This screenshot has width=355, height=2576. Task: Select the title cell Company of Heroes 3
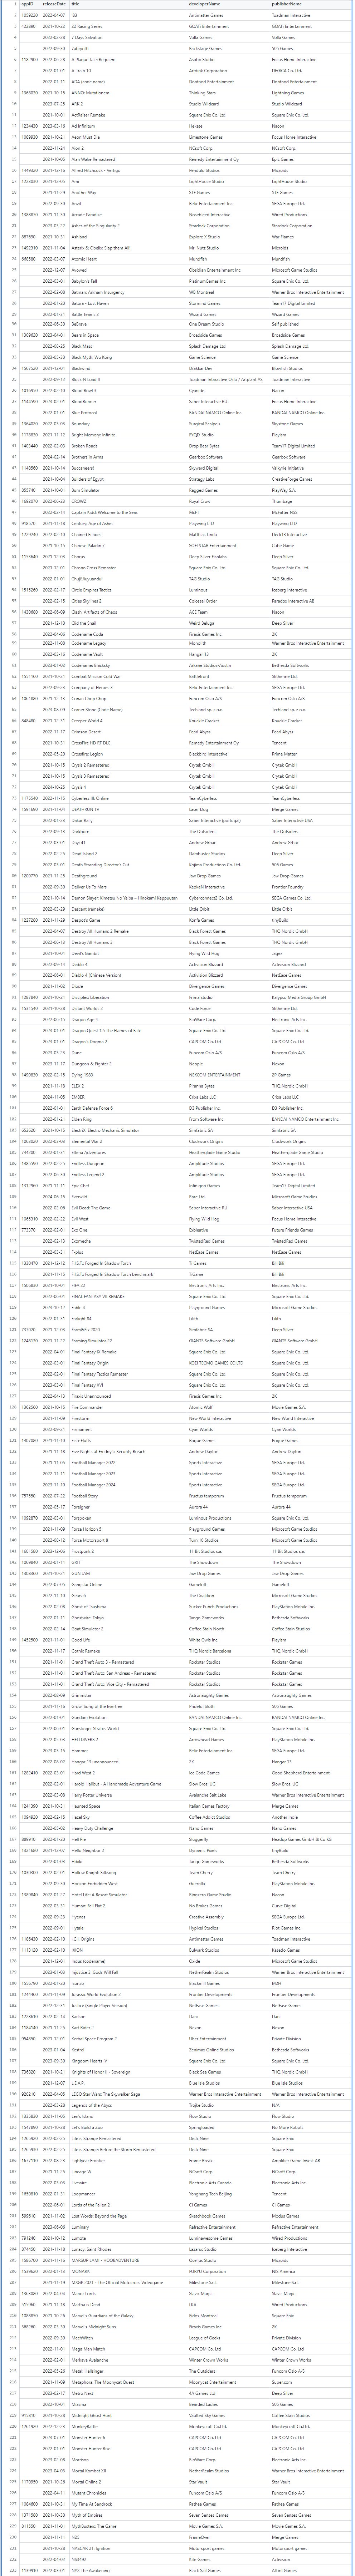click(129, 688)
